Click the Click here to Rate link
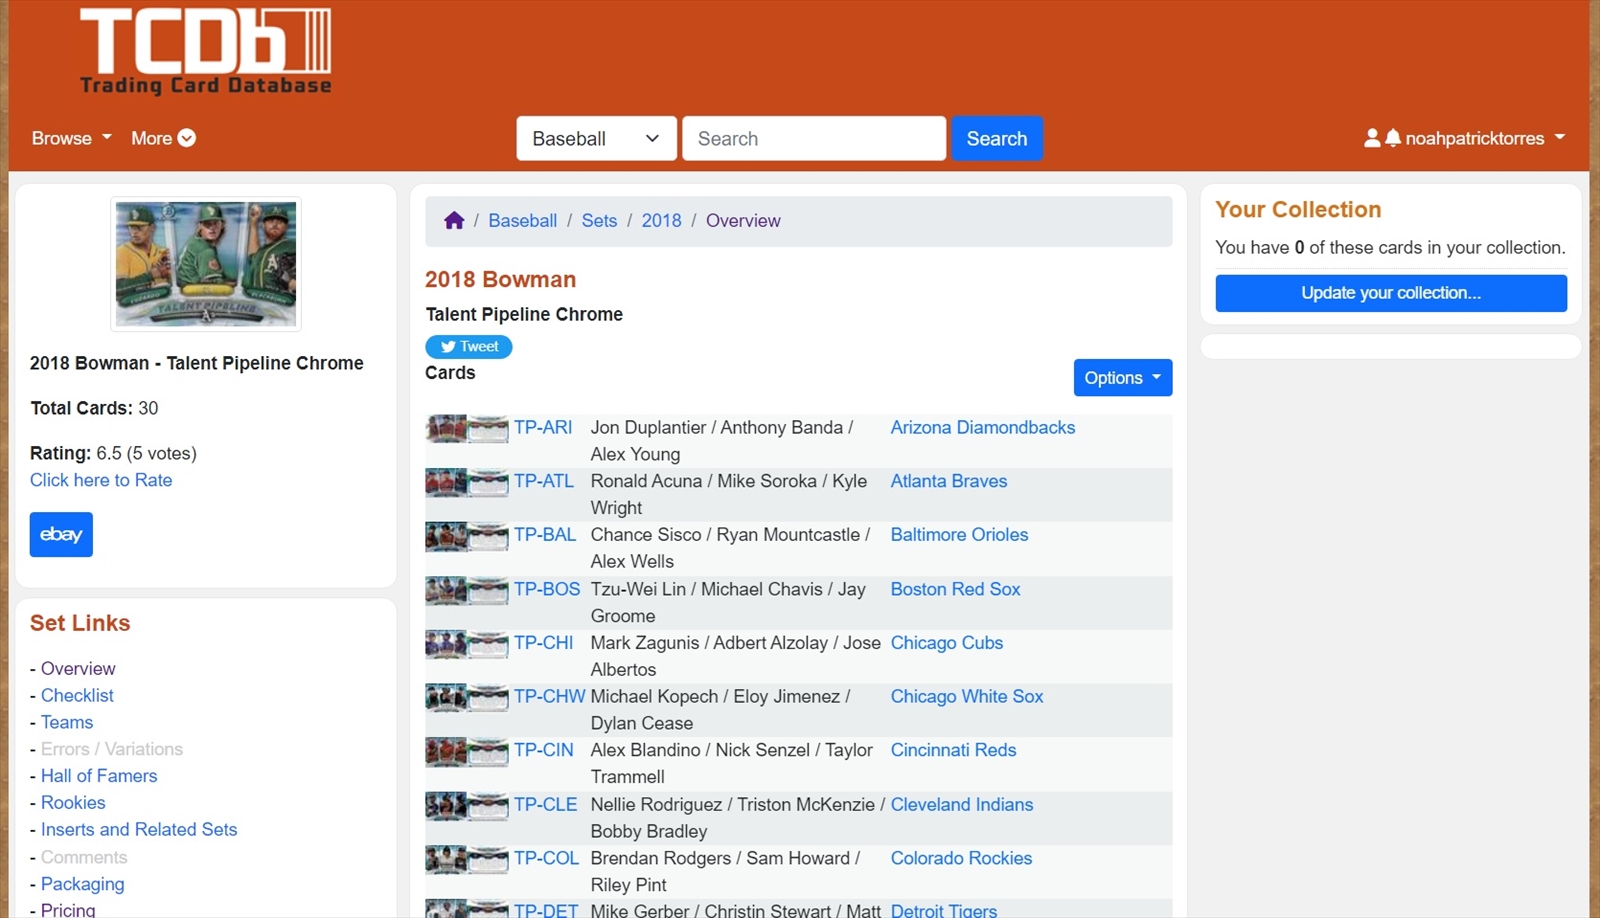The image size is (1600, 918). coord(101,480)
